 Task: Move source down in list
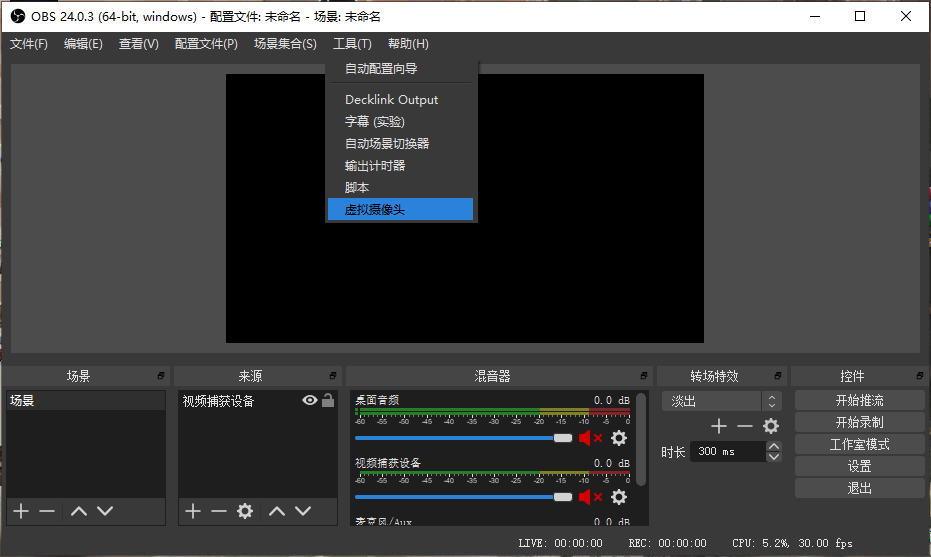click(303, 511)
